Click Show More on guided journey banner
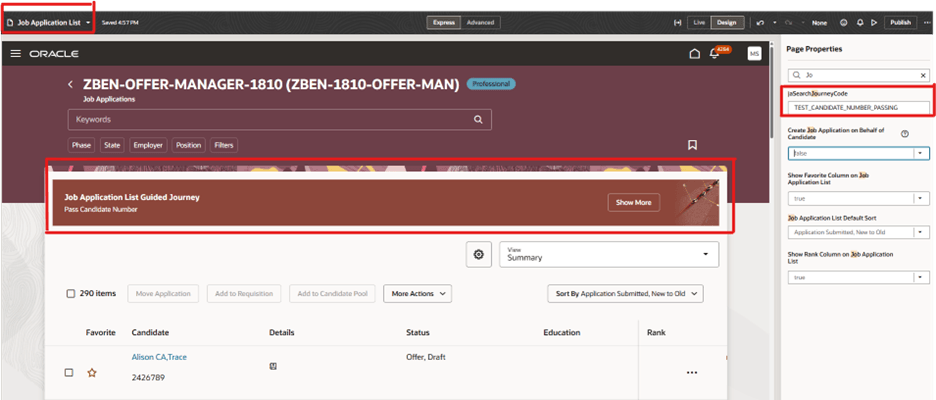 click(634, 202)
